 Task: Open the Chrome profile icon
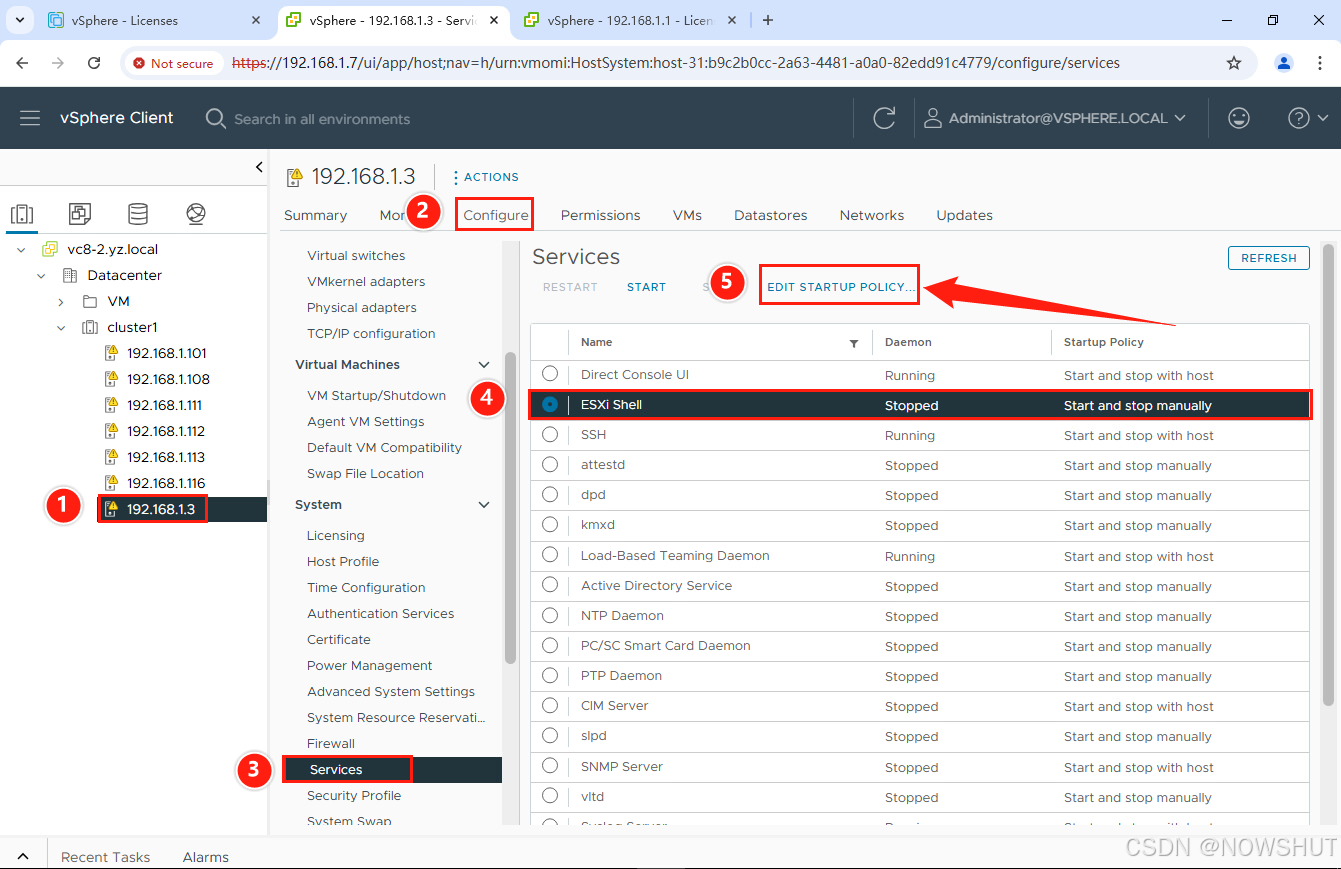click(1284, 63)
